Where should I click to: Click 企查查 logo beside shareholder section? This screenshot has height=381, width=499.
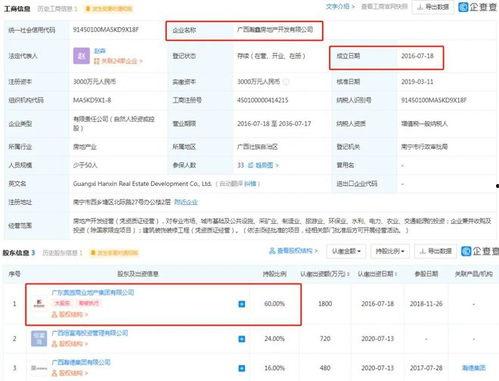click(480, 251)
